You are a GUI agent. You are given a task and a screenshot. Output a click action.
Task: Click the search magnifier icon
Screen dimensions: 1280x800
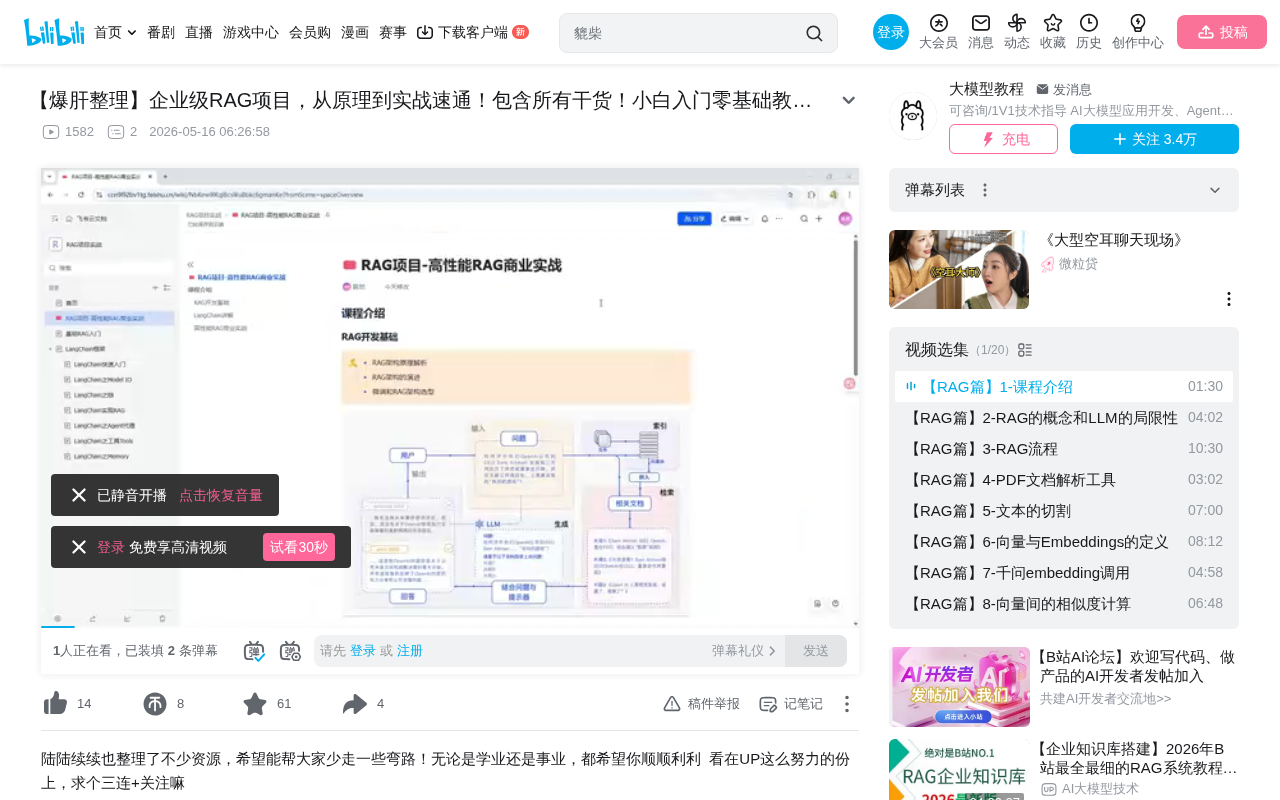814,33
